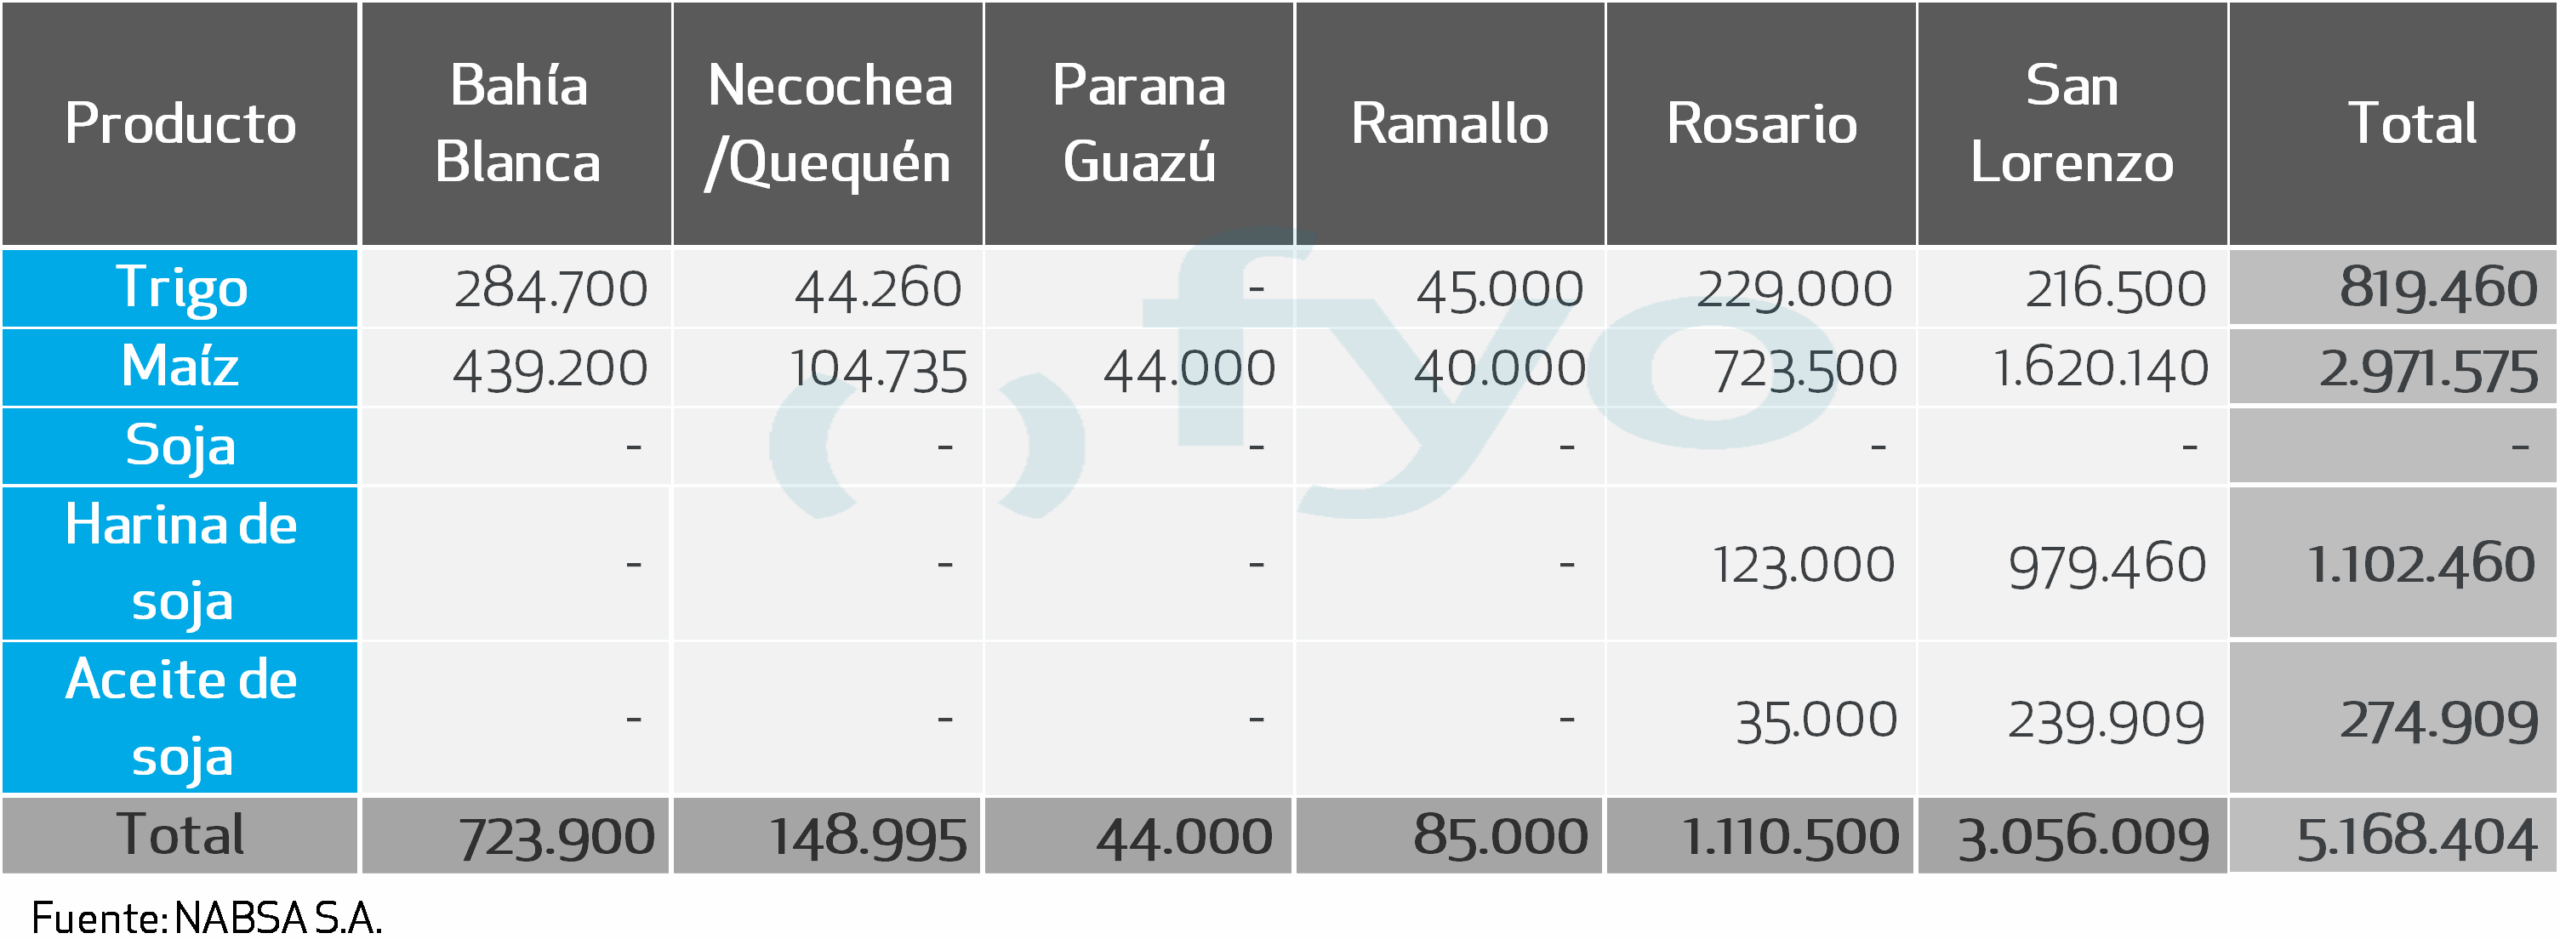Click the San Lorenzo column header
Image resolution: width=2560 pixels, height=939 pixels.
pyautogui.click(x=2072, y=124)
